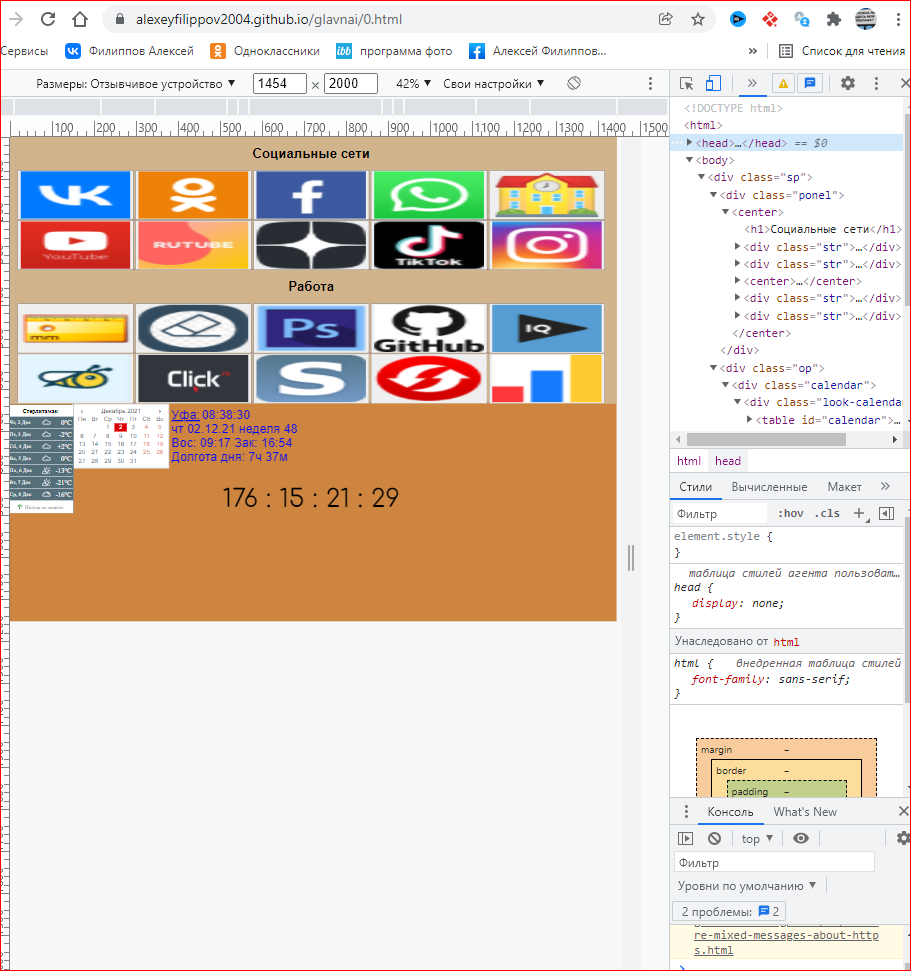Rotate the device viewport orientation
Viewport: 911px width, 971px height.
[574, 83]
